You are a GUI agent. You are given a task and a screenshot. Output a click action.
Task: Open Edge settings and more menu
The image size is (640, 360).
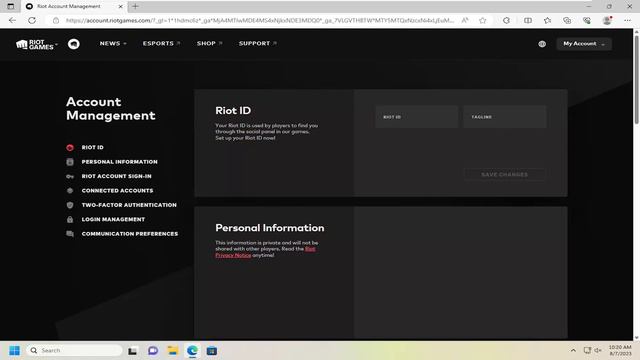click(627, 20)
